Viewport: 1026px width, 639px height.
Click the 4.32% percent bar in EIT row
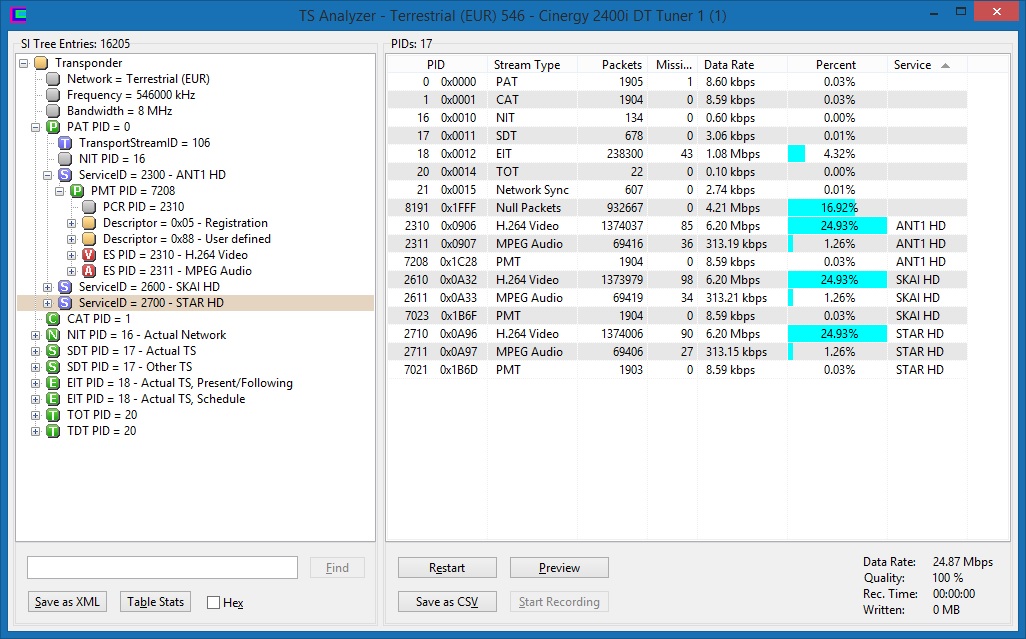pyautogui.click(x=796, y=154)
